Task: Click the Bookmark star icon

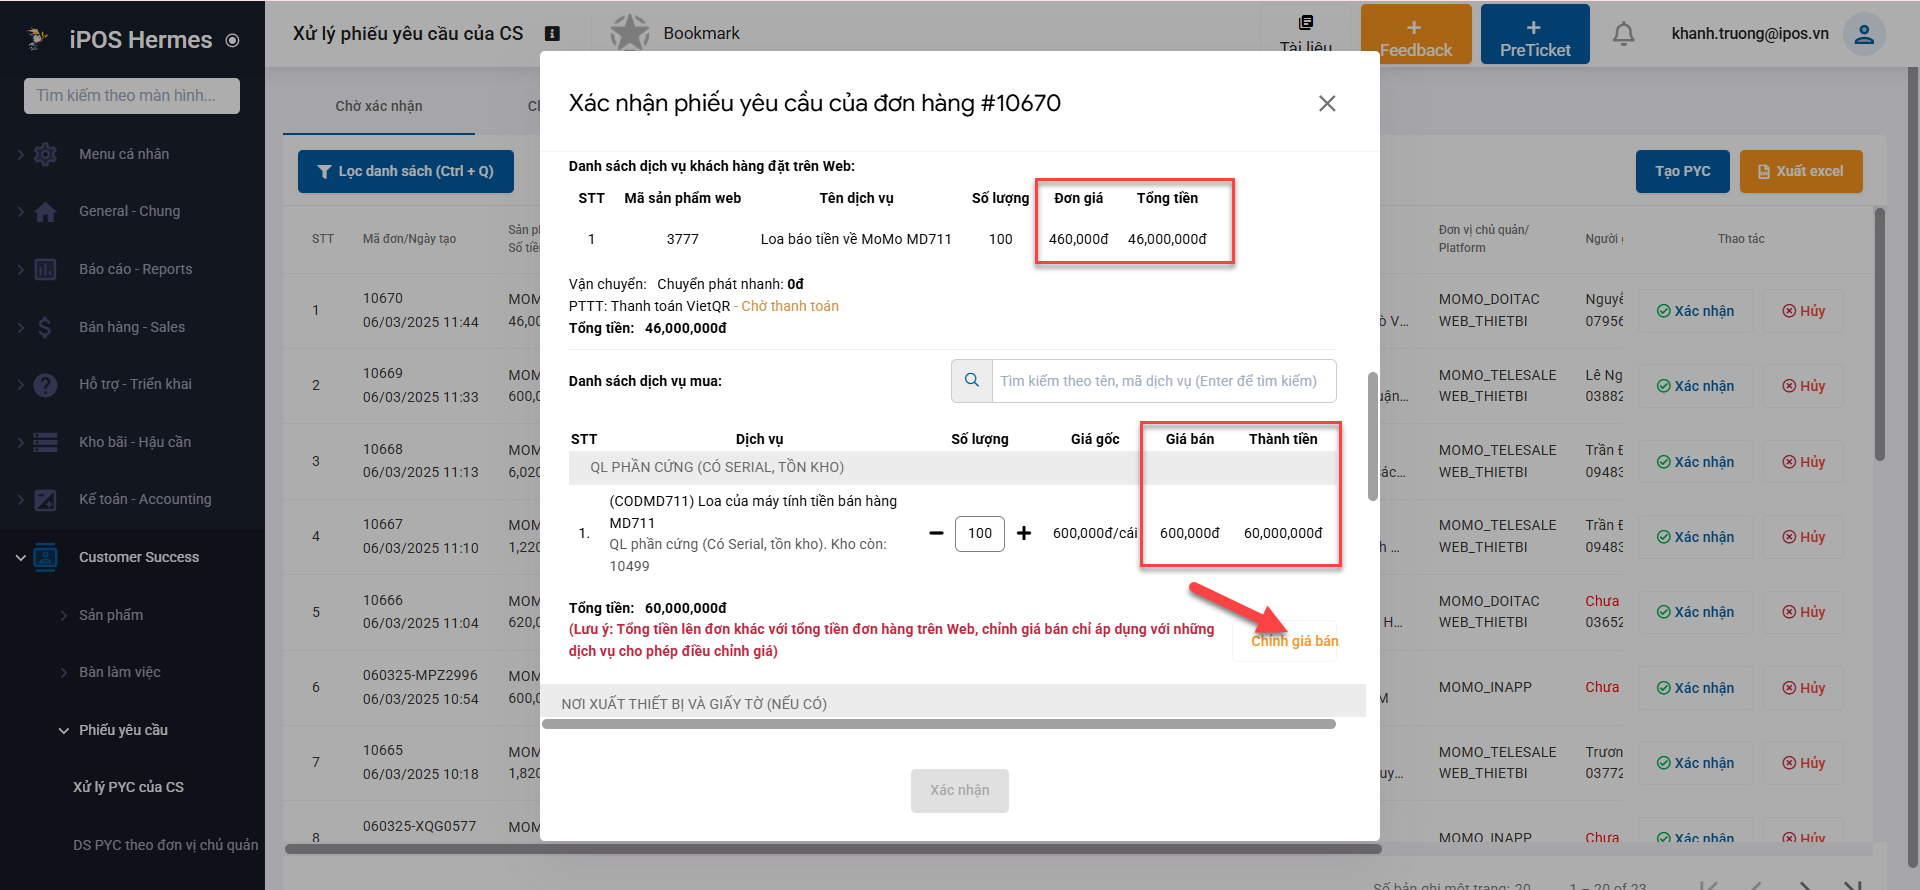Action: click(630, 33)
